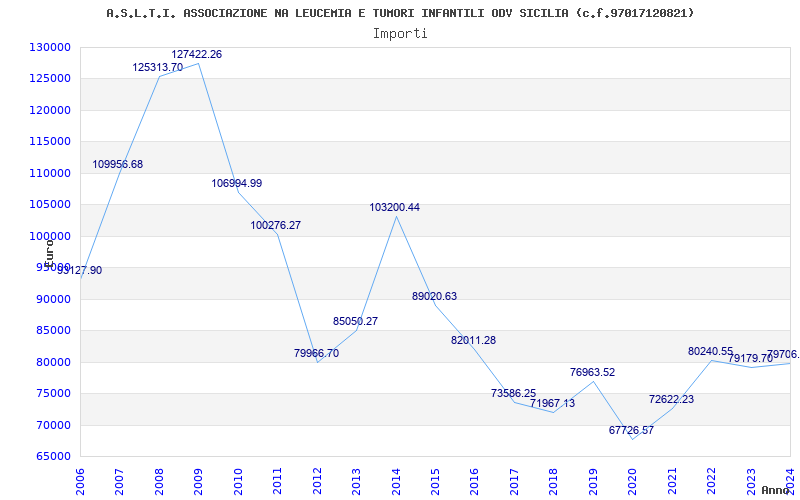Viewport: 800px width, 500px height.
Task: Click the data label 80240.55
Action: point(711,352)
